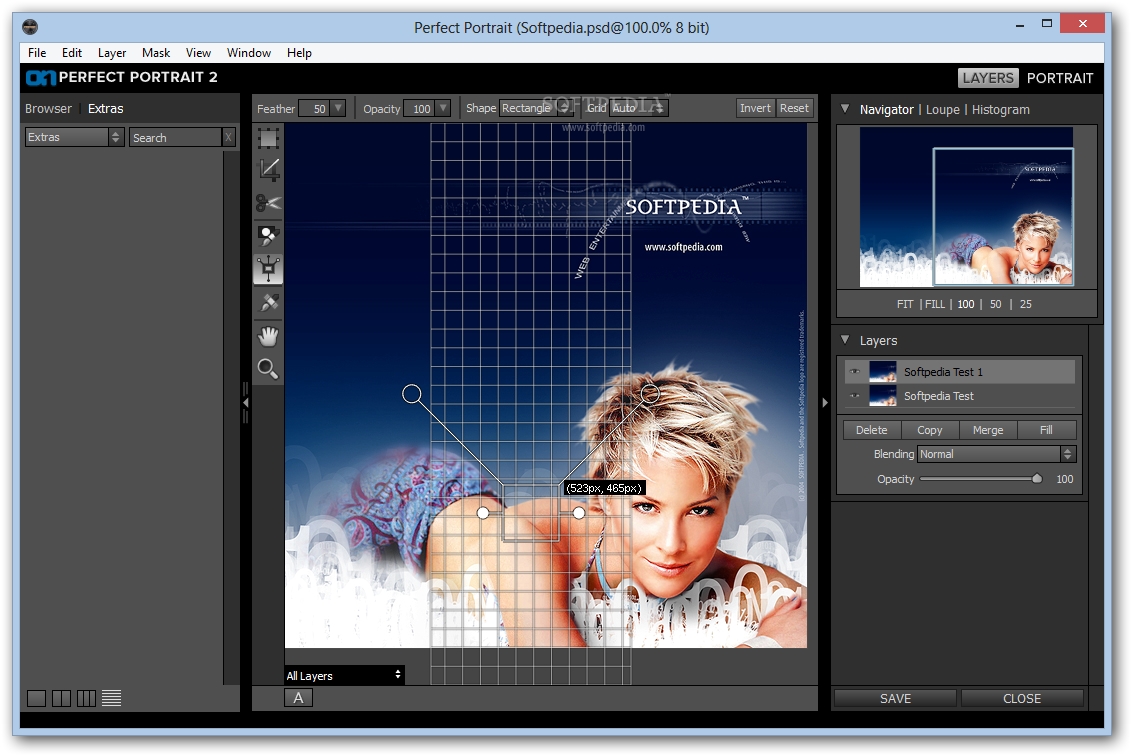Screen dimensions: 1132x756
Task: Open the View menu
Action: click(198, 53)
